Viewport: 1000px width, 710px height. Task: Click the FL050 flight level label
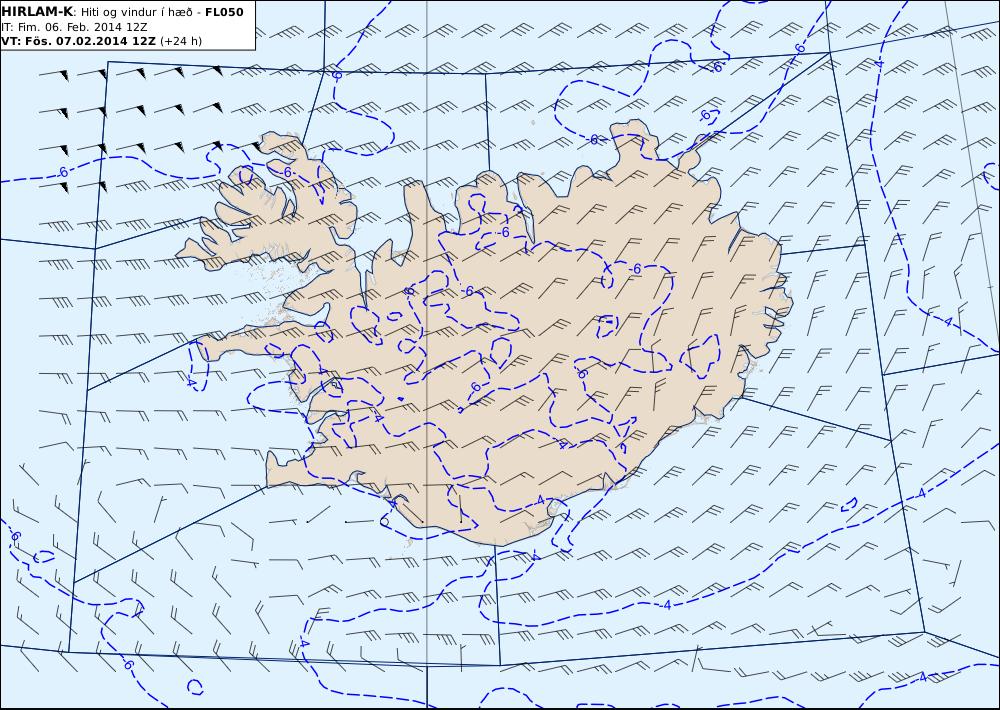(224, 12)
